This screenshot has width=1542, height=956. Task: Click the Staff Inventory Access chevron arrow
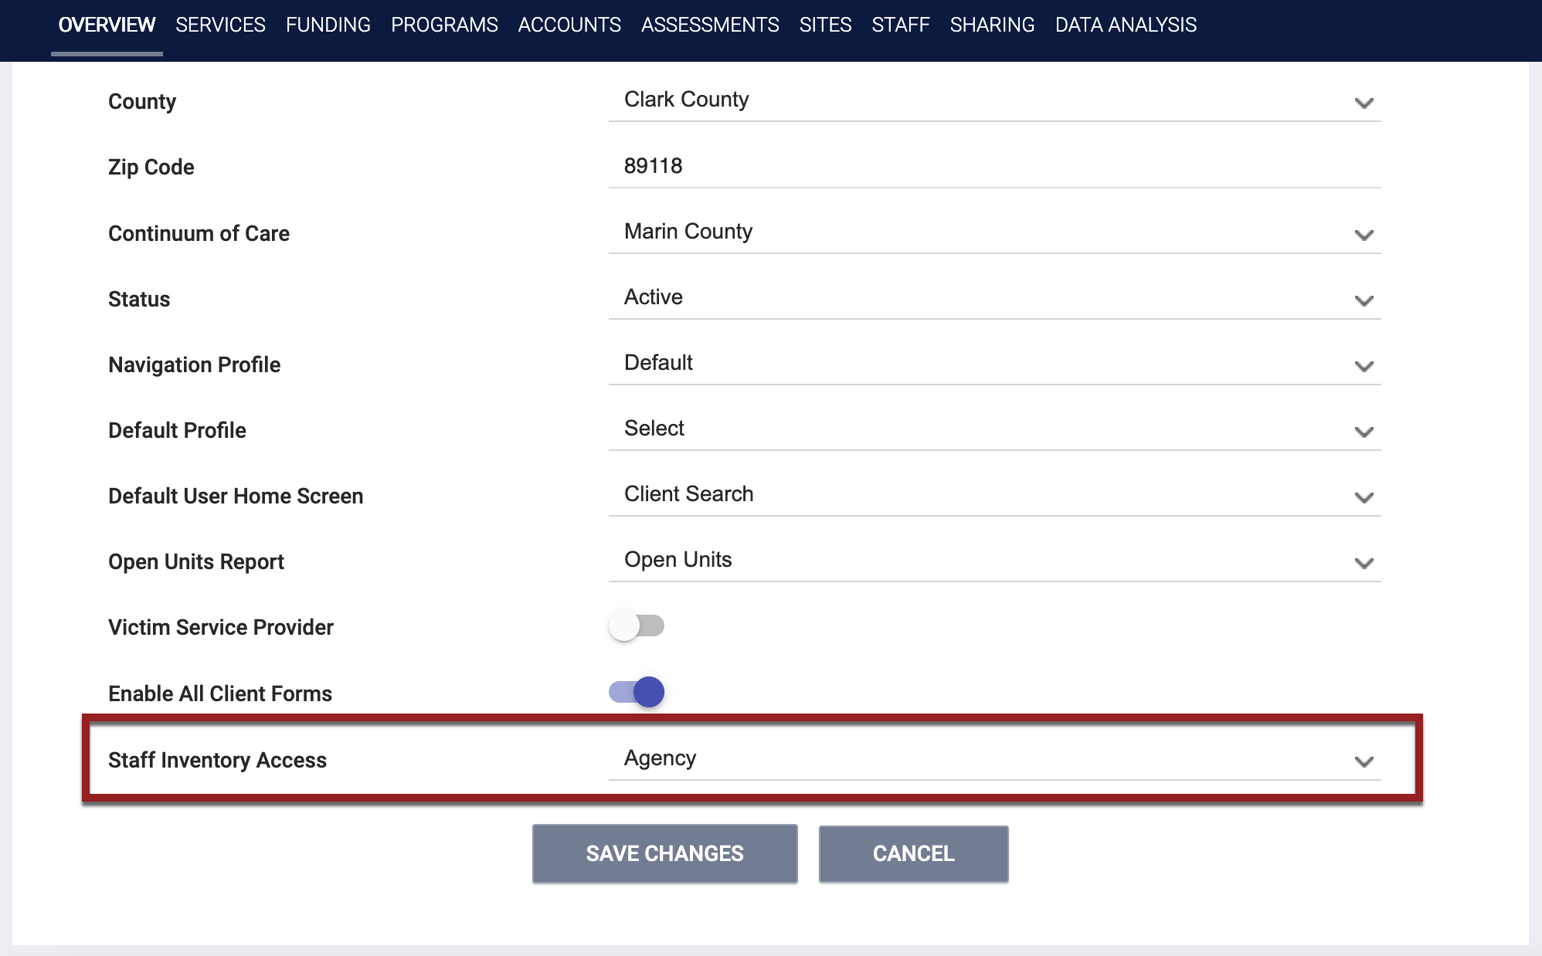click(1364, 762)
